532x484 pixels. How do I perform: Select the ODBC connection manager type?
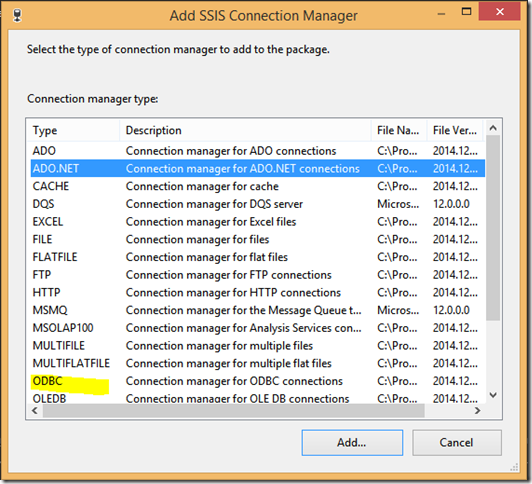(258, 381)
